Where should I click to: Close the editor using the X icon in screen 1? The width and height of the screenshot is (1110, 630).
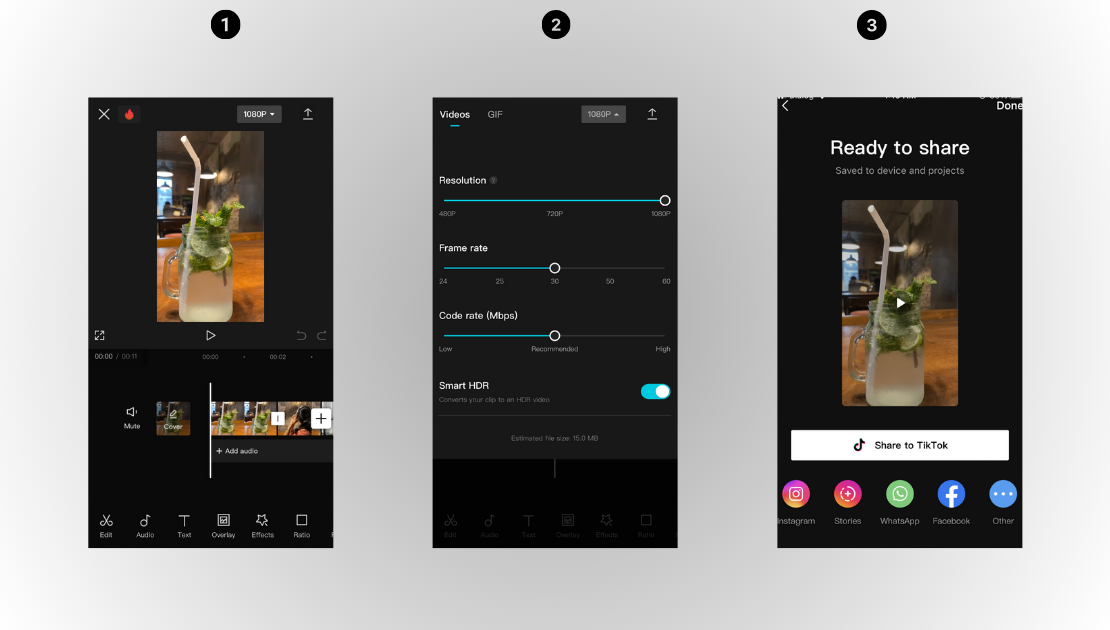coord(104,114)
